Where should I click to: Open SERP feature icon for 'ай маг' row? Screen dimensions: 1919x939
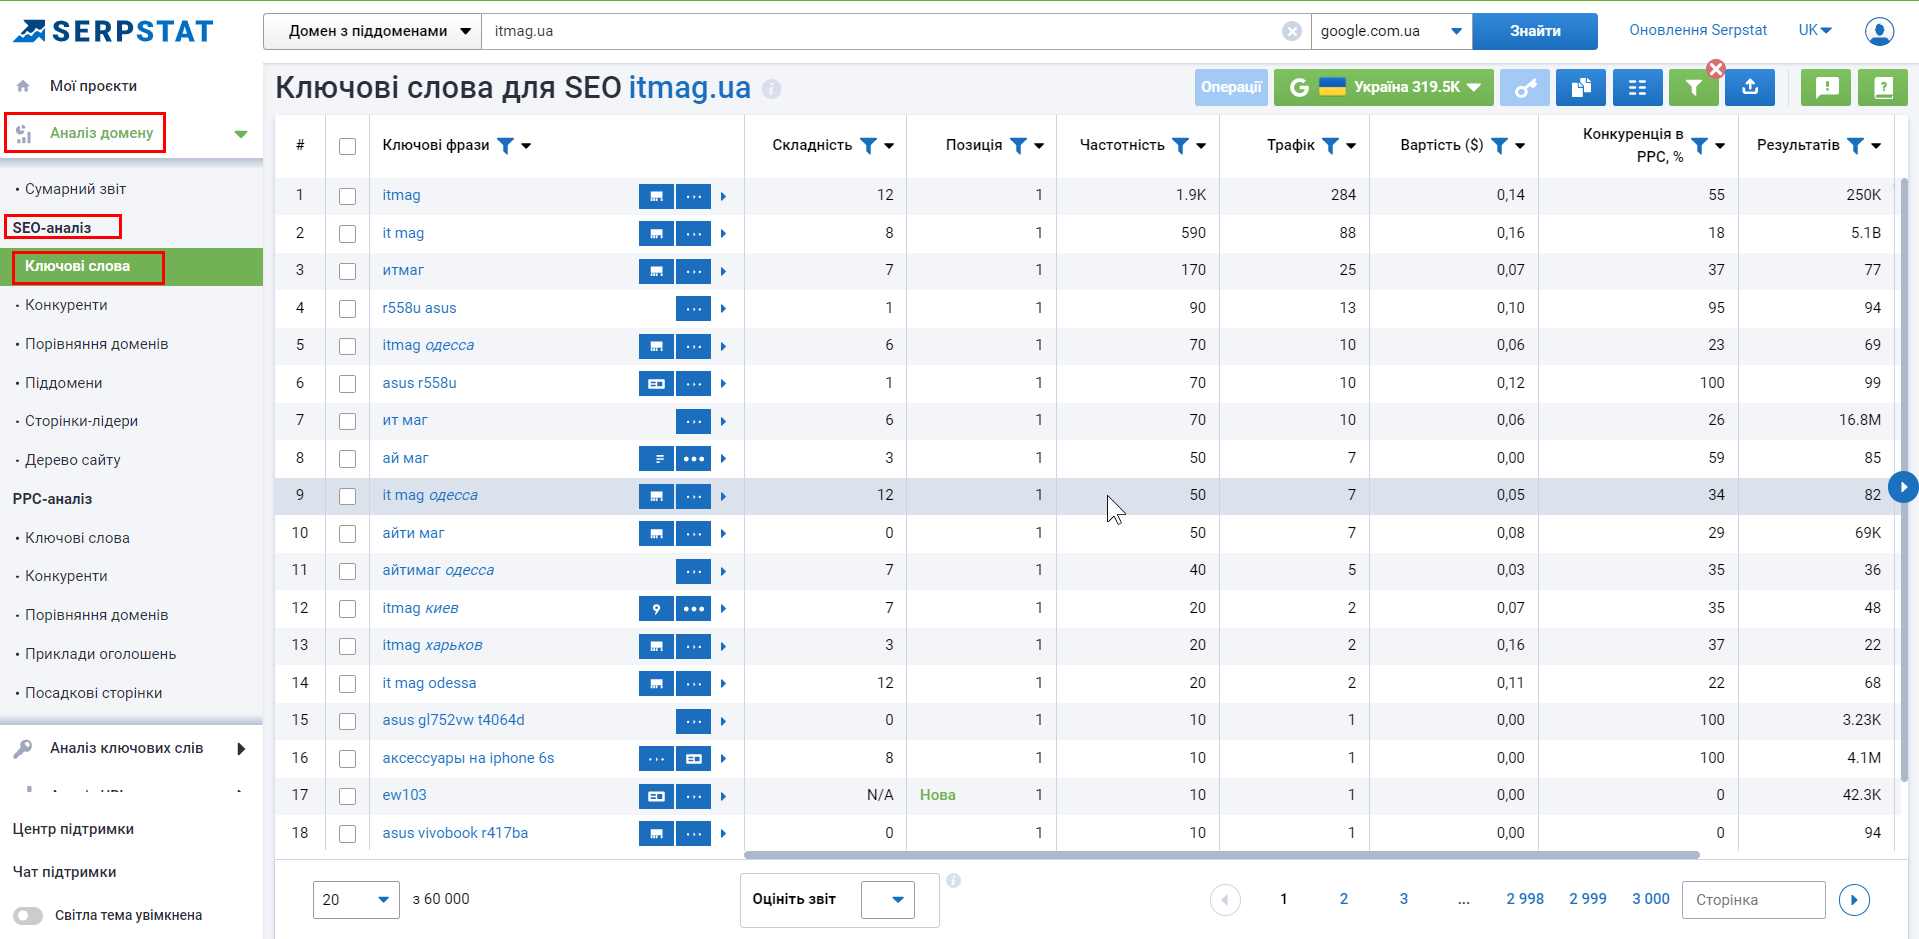656,459
